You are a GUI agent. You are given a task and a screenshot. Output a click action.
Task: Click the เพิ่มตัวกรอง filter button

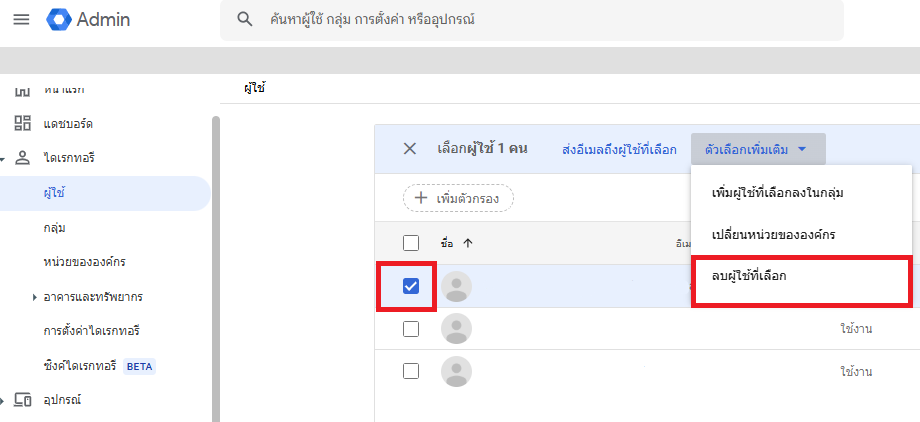(458, 198)
